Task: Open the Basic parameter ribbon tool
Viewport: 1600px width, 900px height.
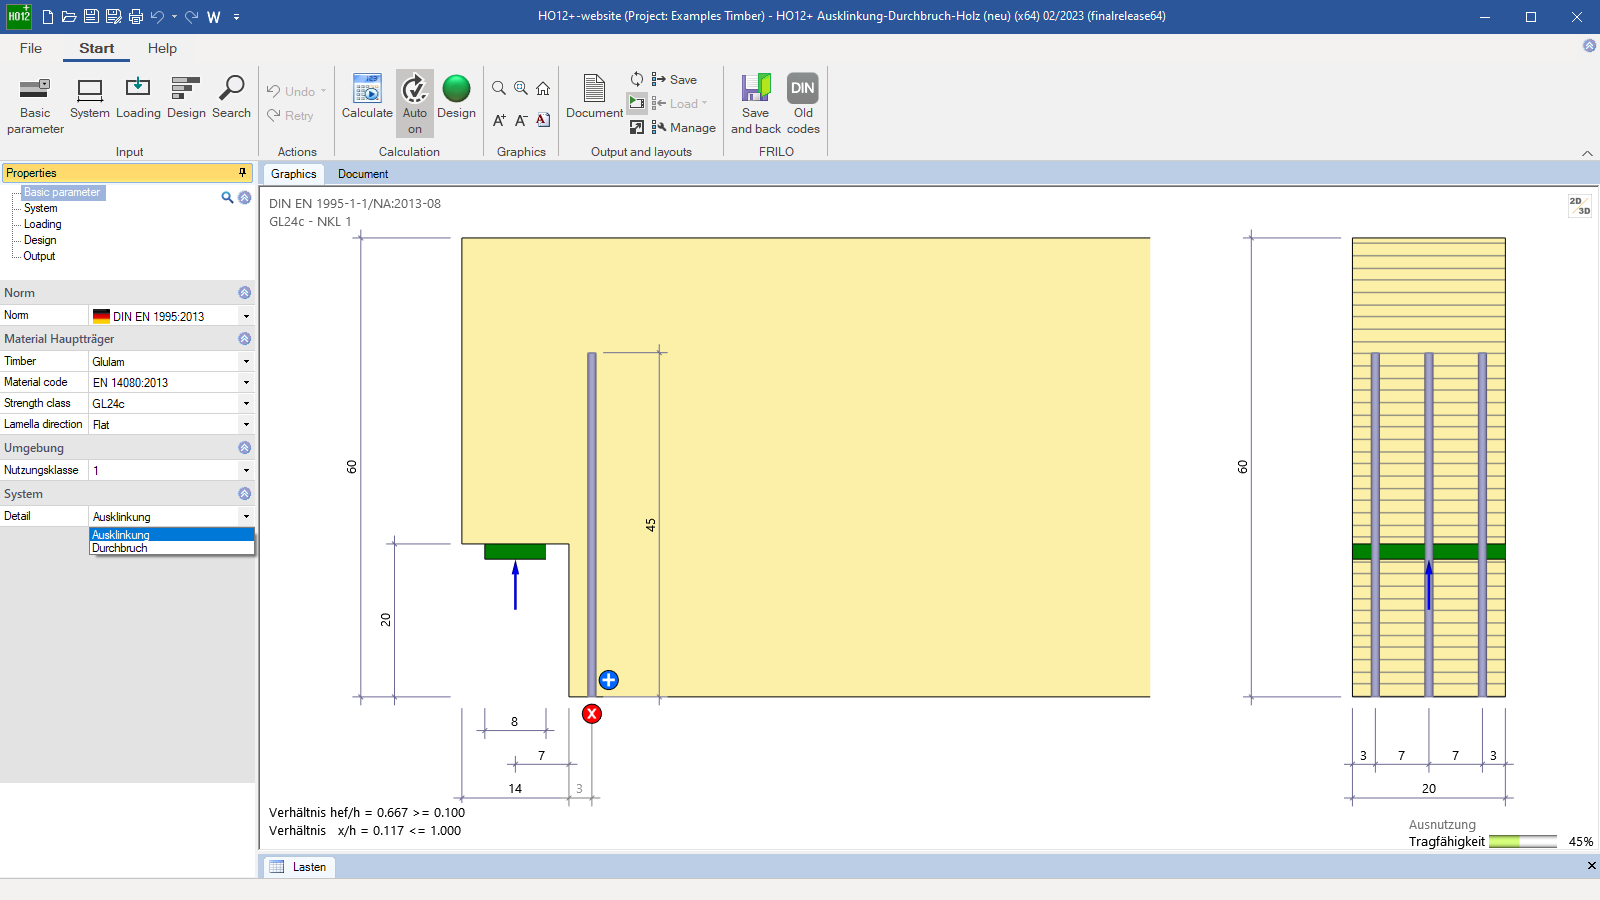Action: [35, 105]
